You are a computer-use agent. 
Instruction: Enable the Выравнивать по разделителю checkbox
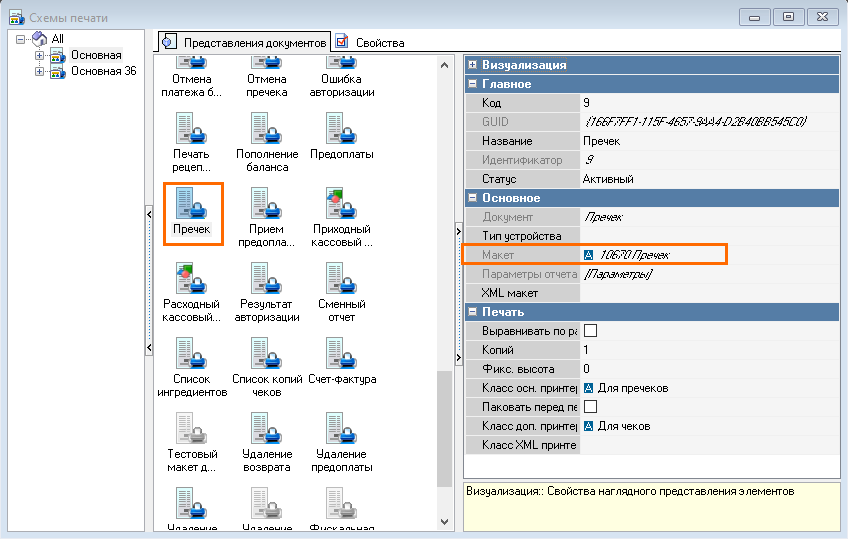point(590,331)
